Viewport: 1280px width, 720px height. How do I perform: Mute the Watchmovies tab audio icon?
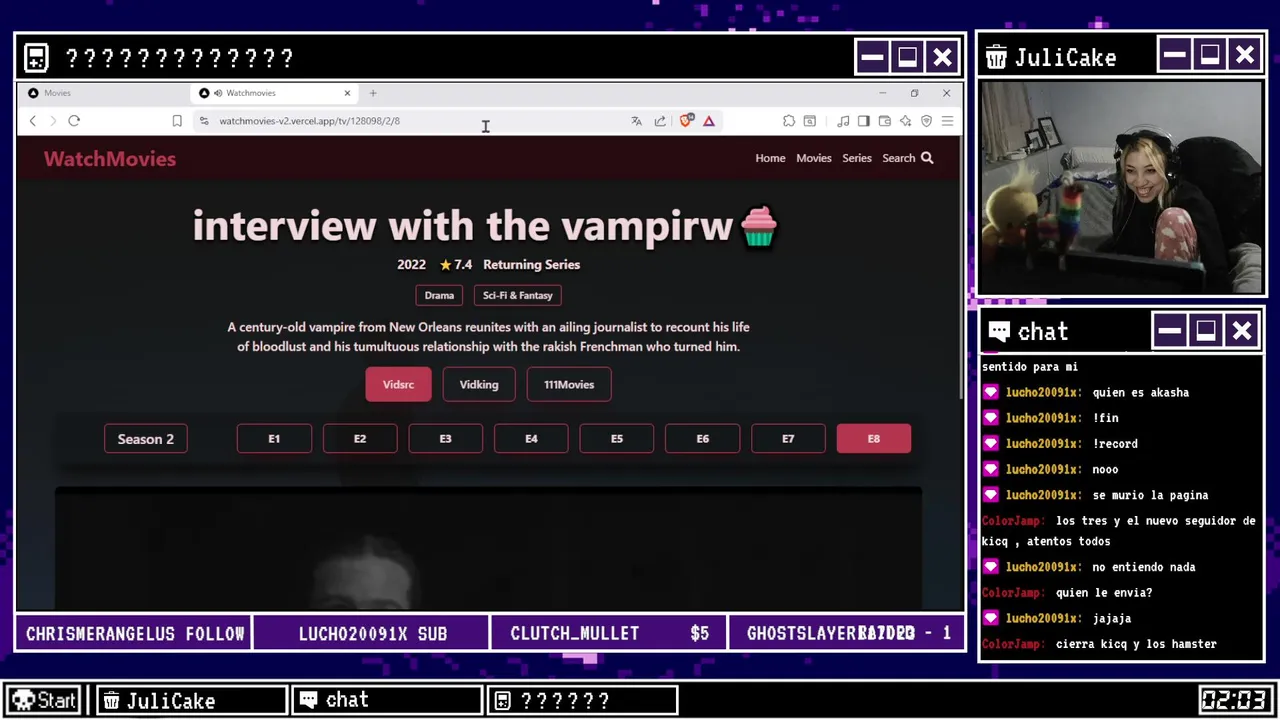217,93
